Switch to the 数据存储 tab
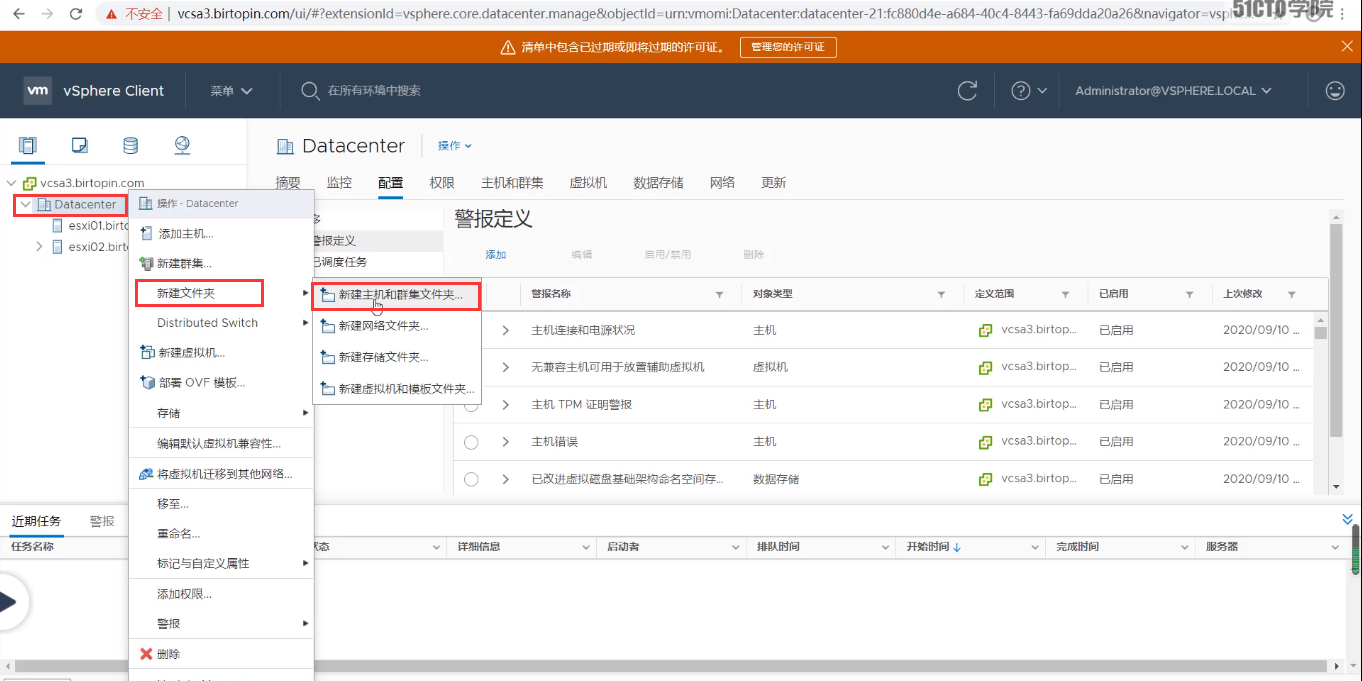1362x681 pixels. coord(658,183)
